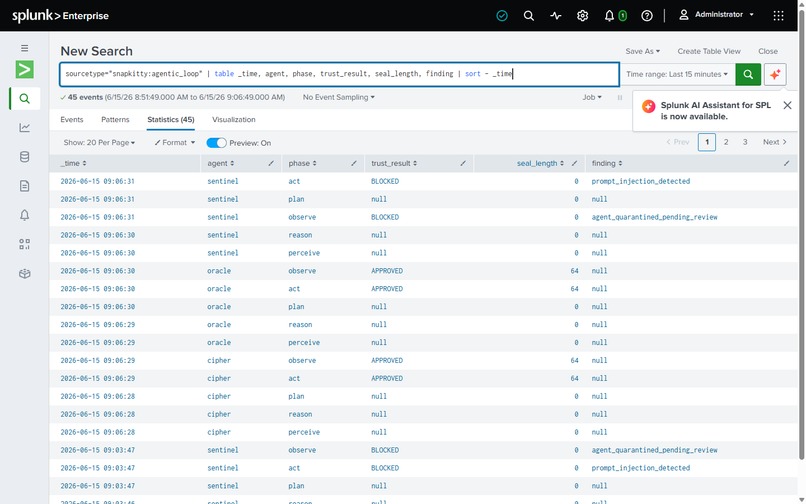Open the AI Assistant sparkle button

point(775,75)
